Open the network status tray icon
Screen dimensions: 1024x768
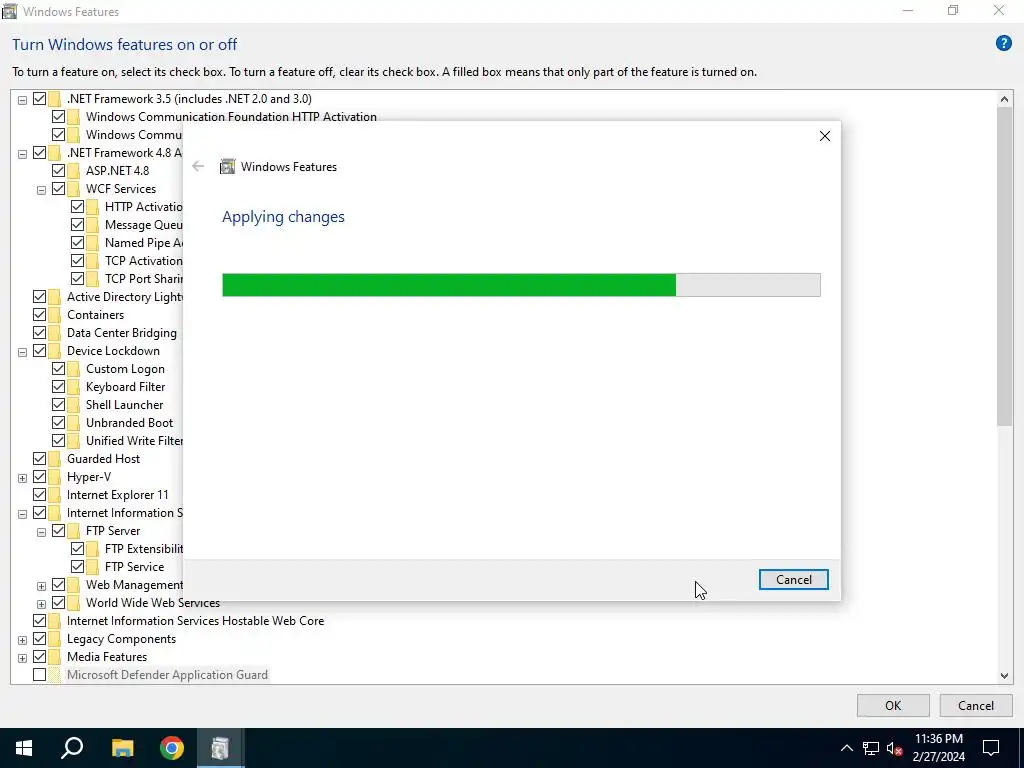(870, 748)
